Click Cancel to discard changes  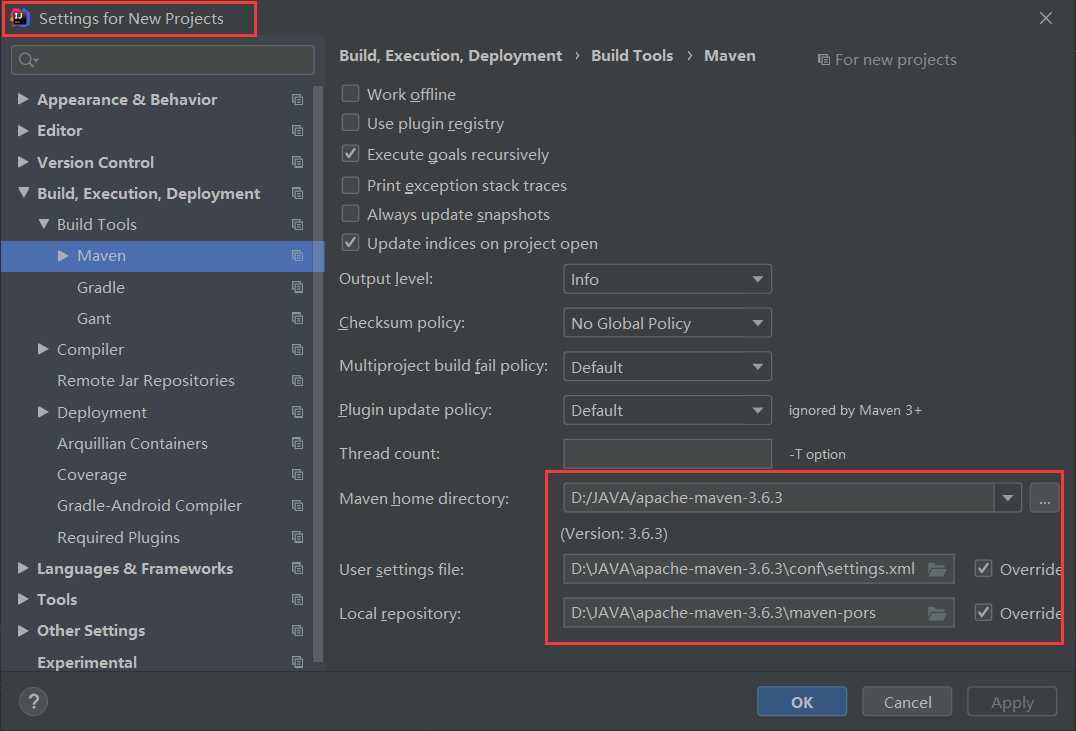(907, 701)
